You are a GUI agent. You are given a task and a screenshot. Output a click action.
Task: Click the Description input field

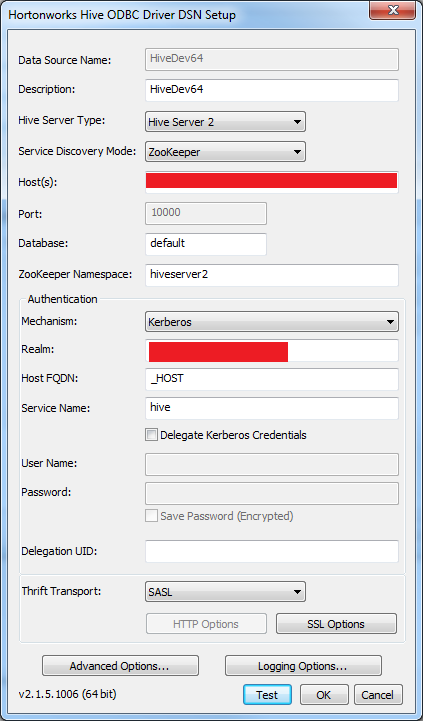pos(272,90)
